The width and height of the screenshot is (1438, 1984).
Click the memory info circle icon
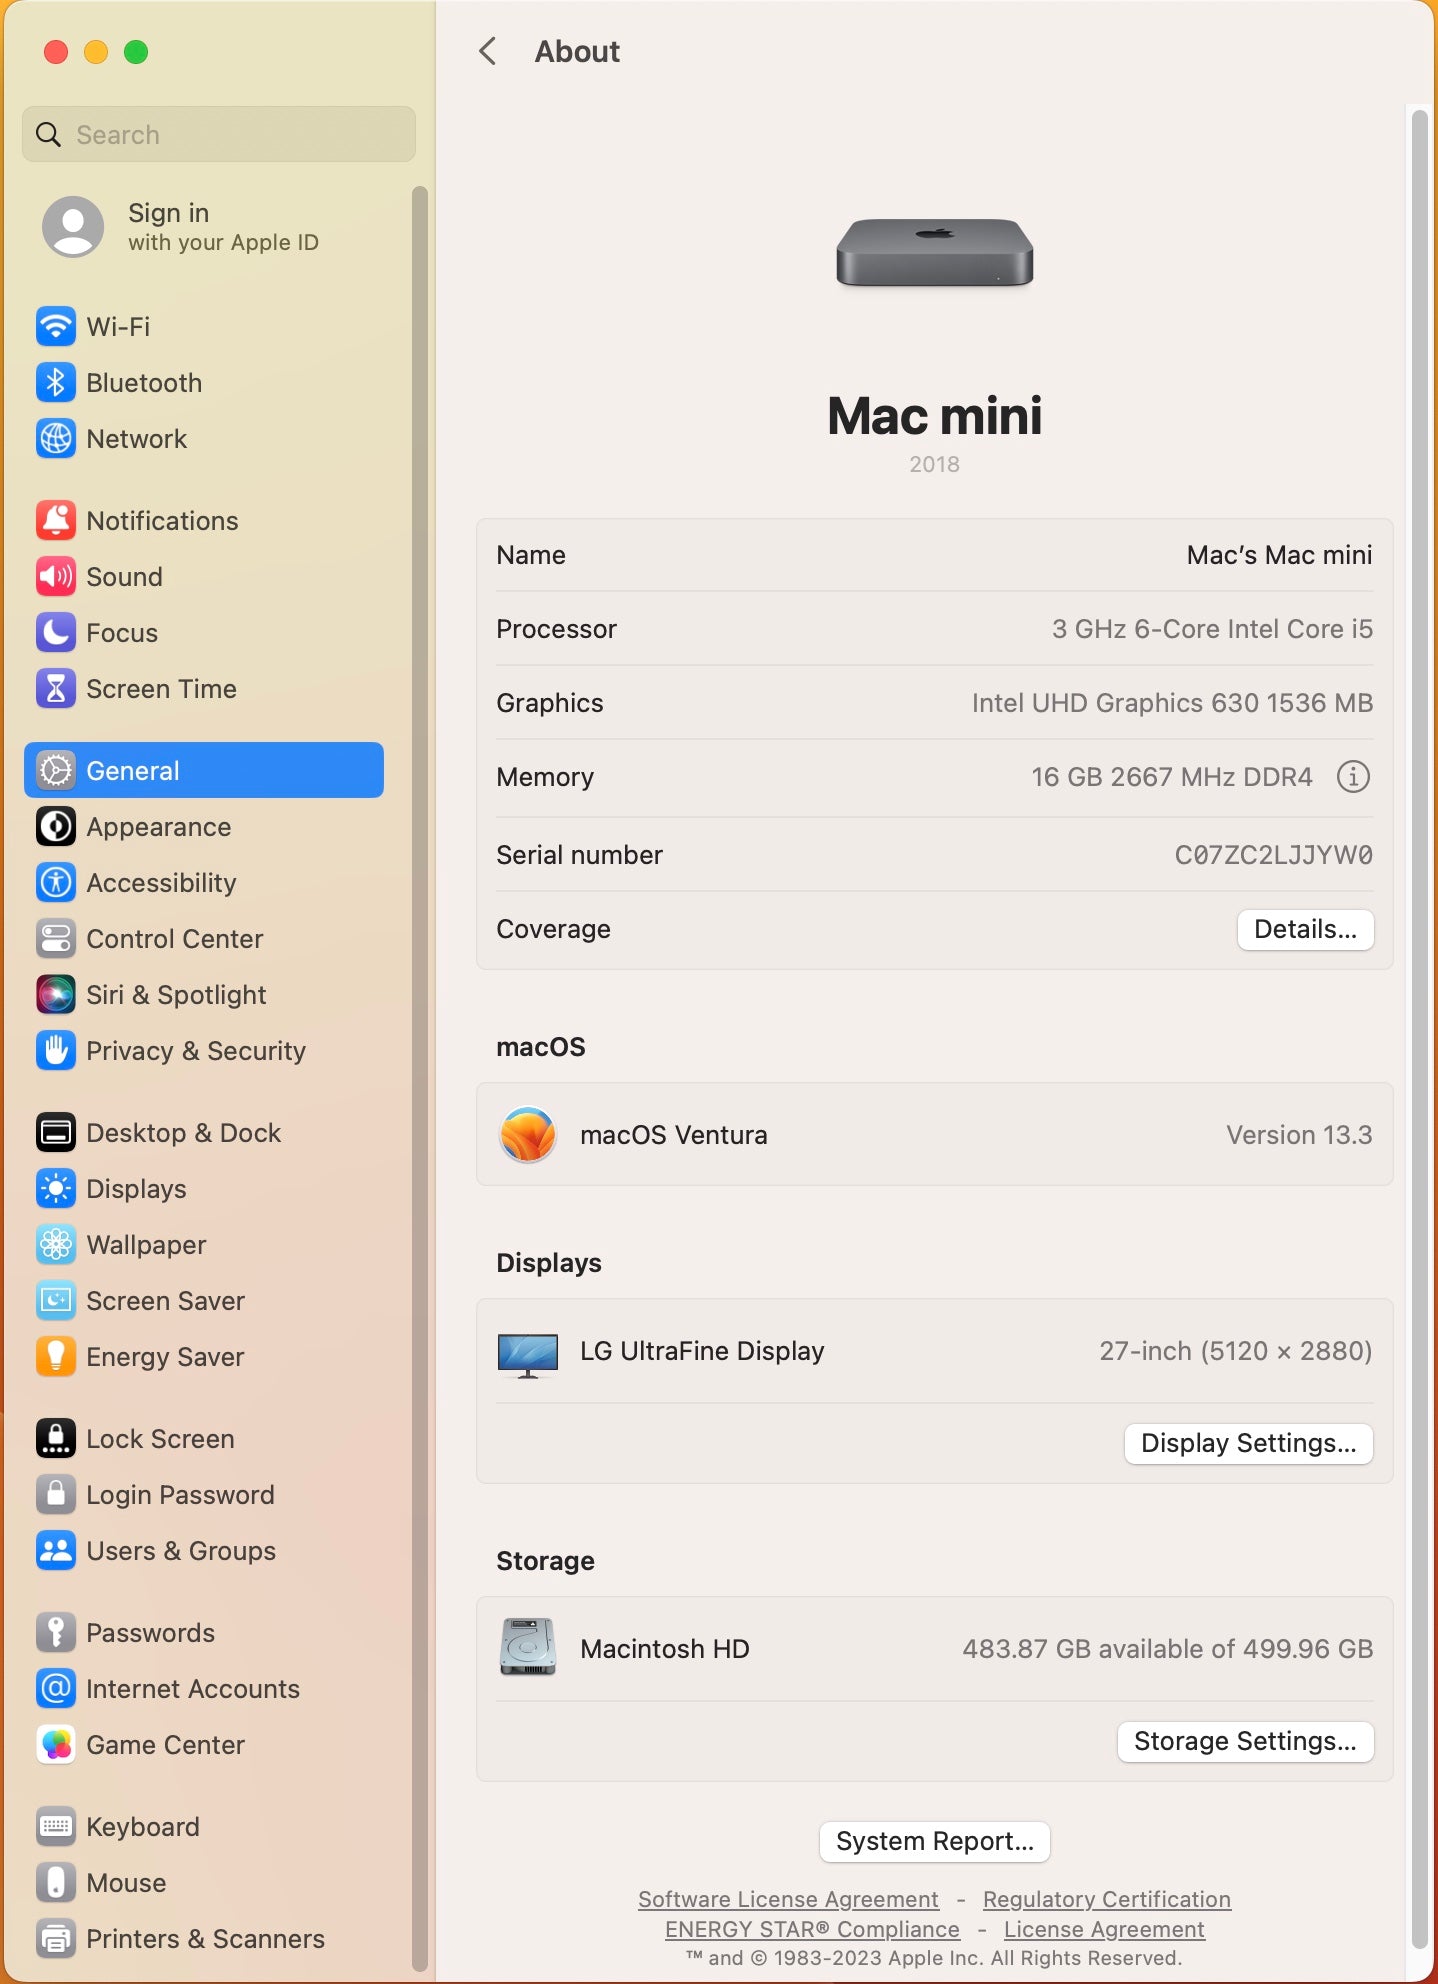[x=1353, y=777]
